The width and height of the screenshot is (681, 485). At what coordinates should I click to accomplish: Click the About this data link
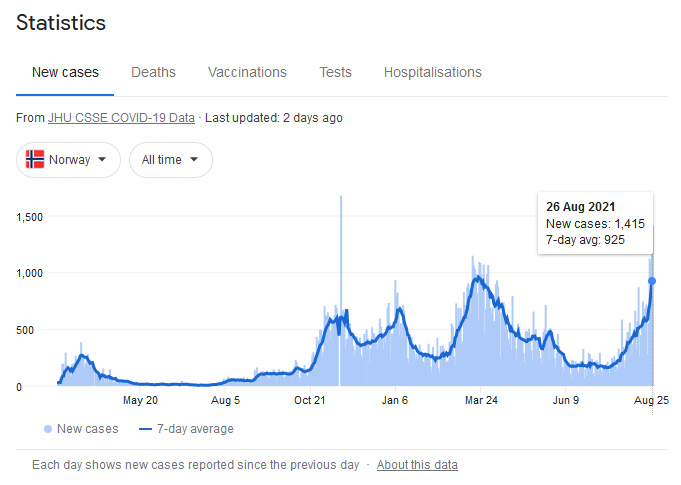[x=417, y=465]
